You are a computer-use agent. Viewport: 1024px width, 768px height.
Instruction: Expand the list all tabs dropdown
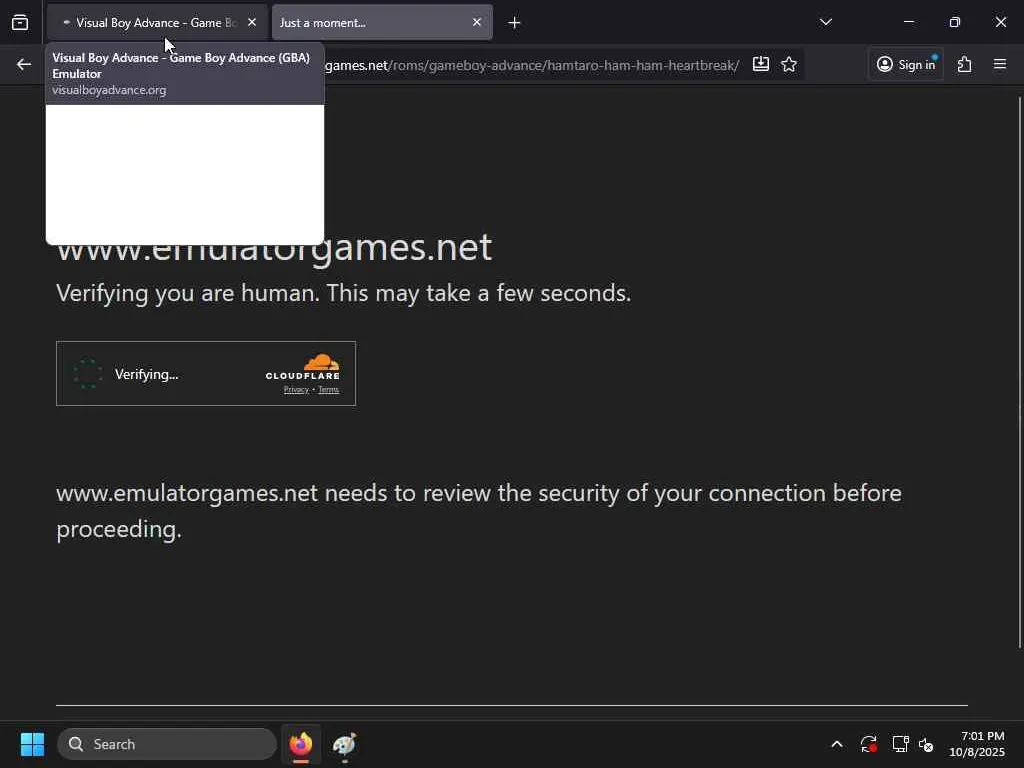tap(825, 22)
